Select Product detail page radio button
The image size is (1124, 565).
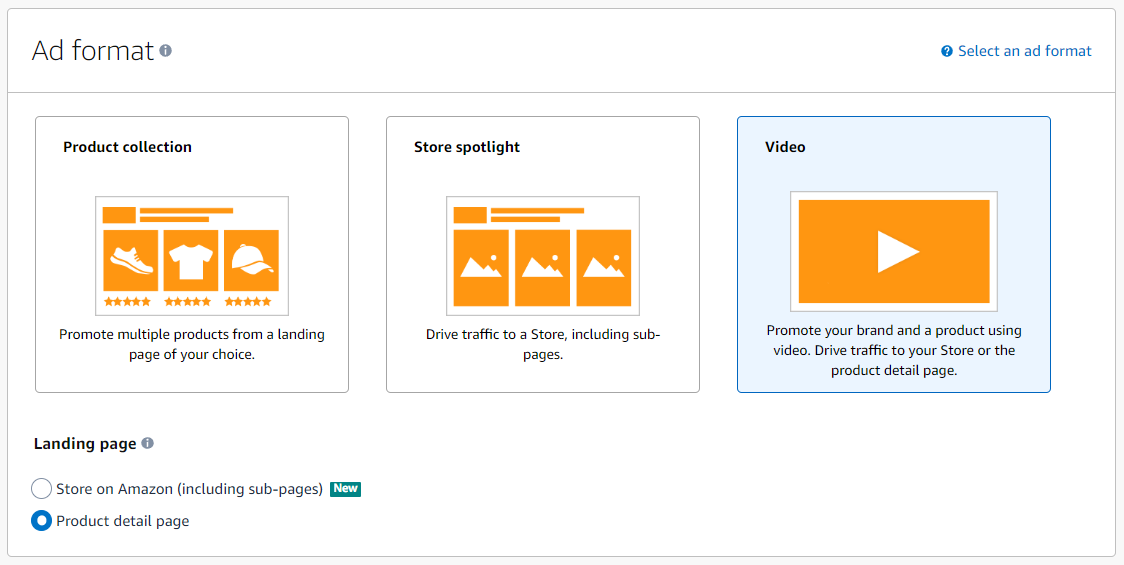pyautogui.click(x=42, y=521)
